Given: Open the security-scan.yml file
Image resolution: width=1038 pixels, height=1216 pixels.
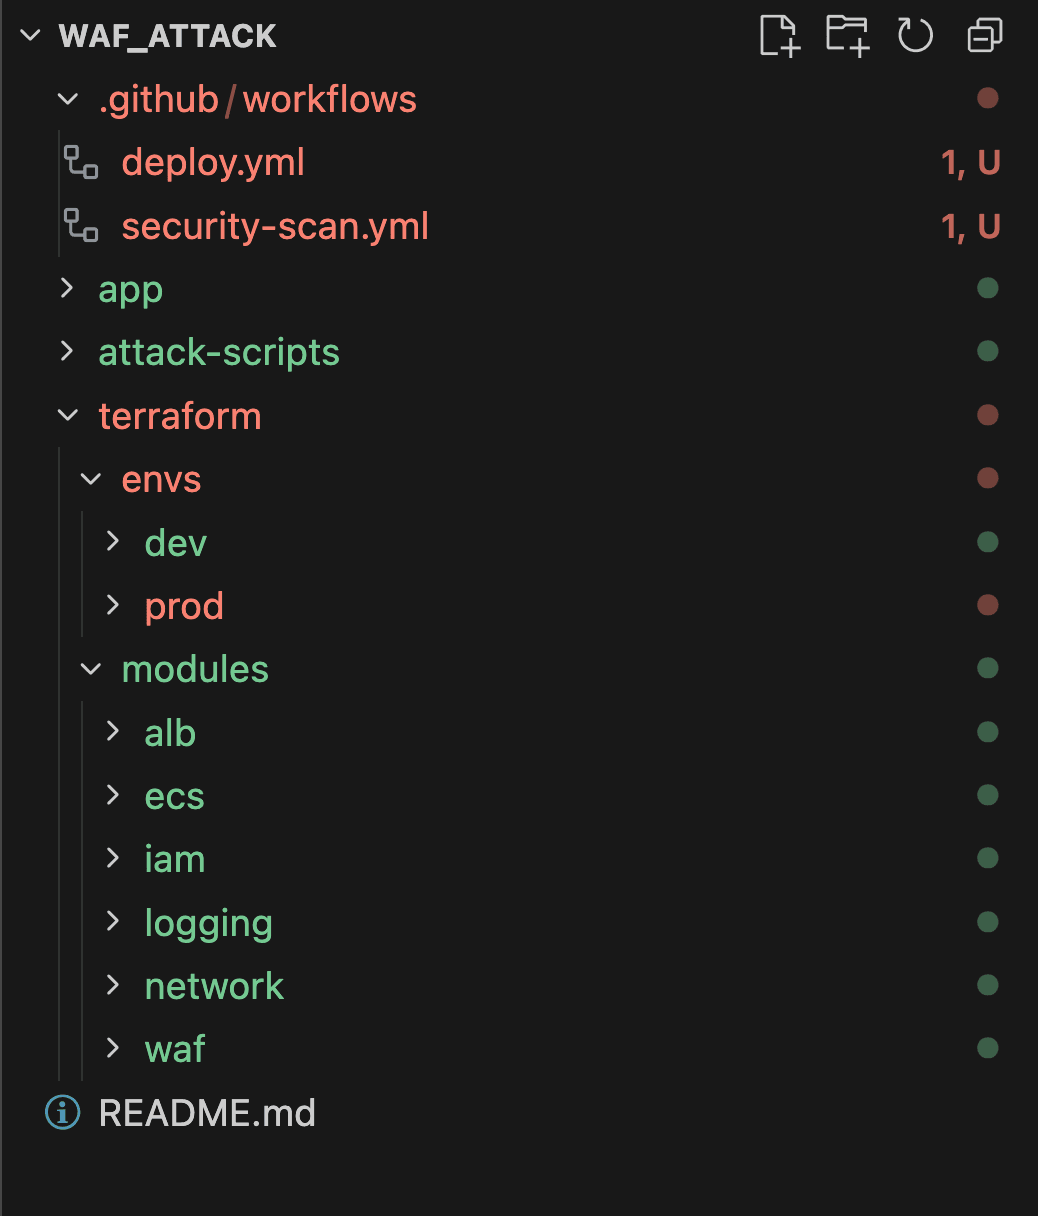Looking at the screenshot, I should click(275, 226).
